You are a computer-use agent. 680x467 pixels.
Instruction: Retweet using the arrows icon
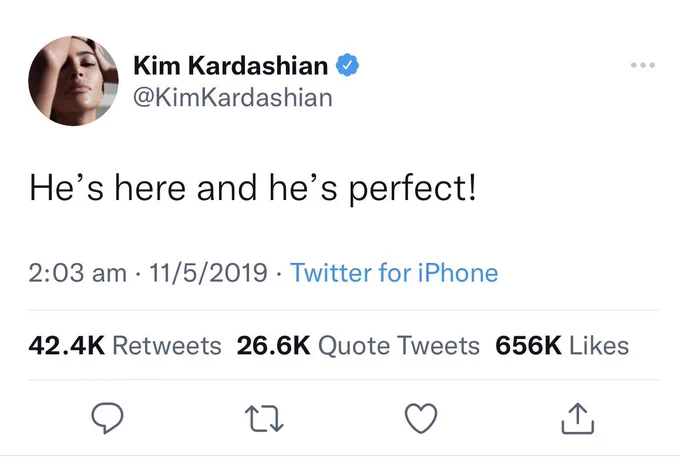point(264,418)
